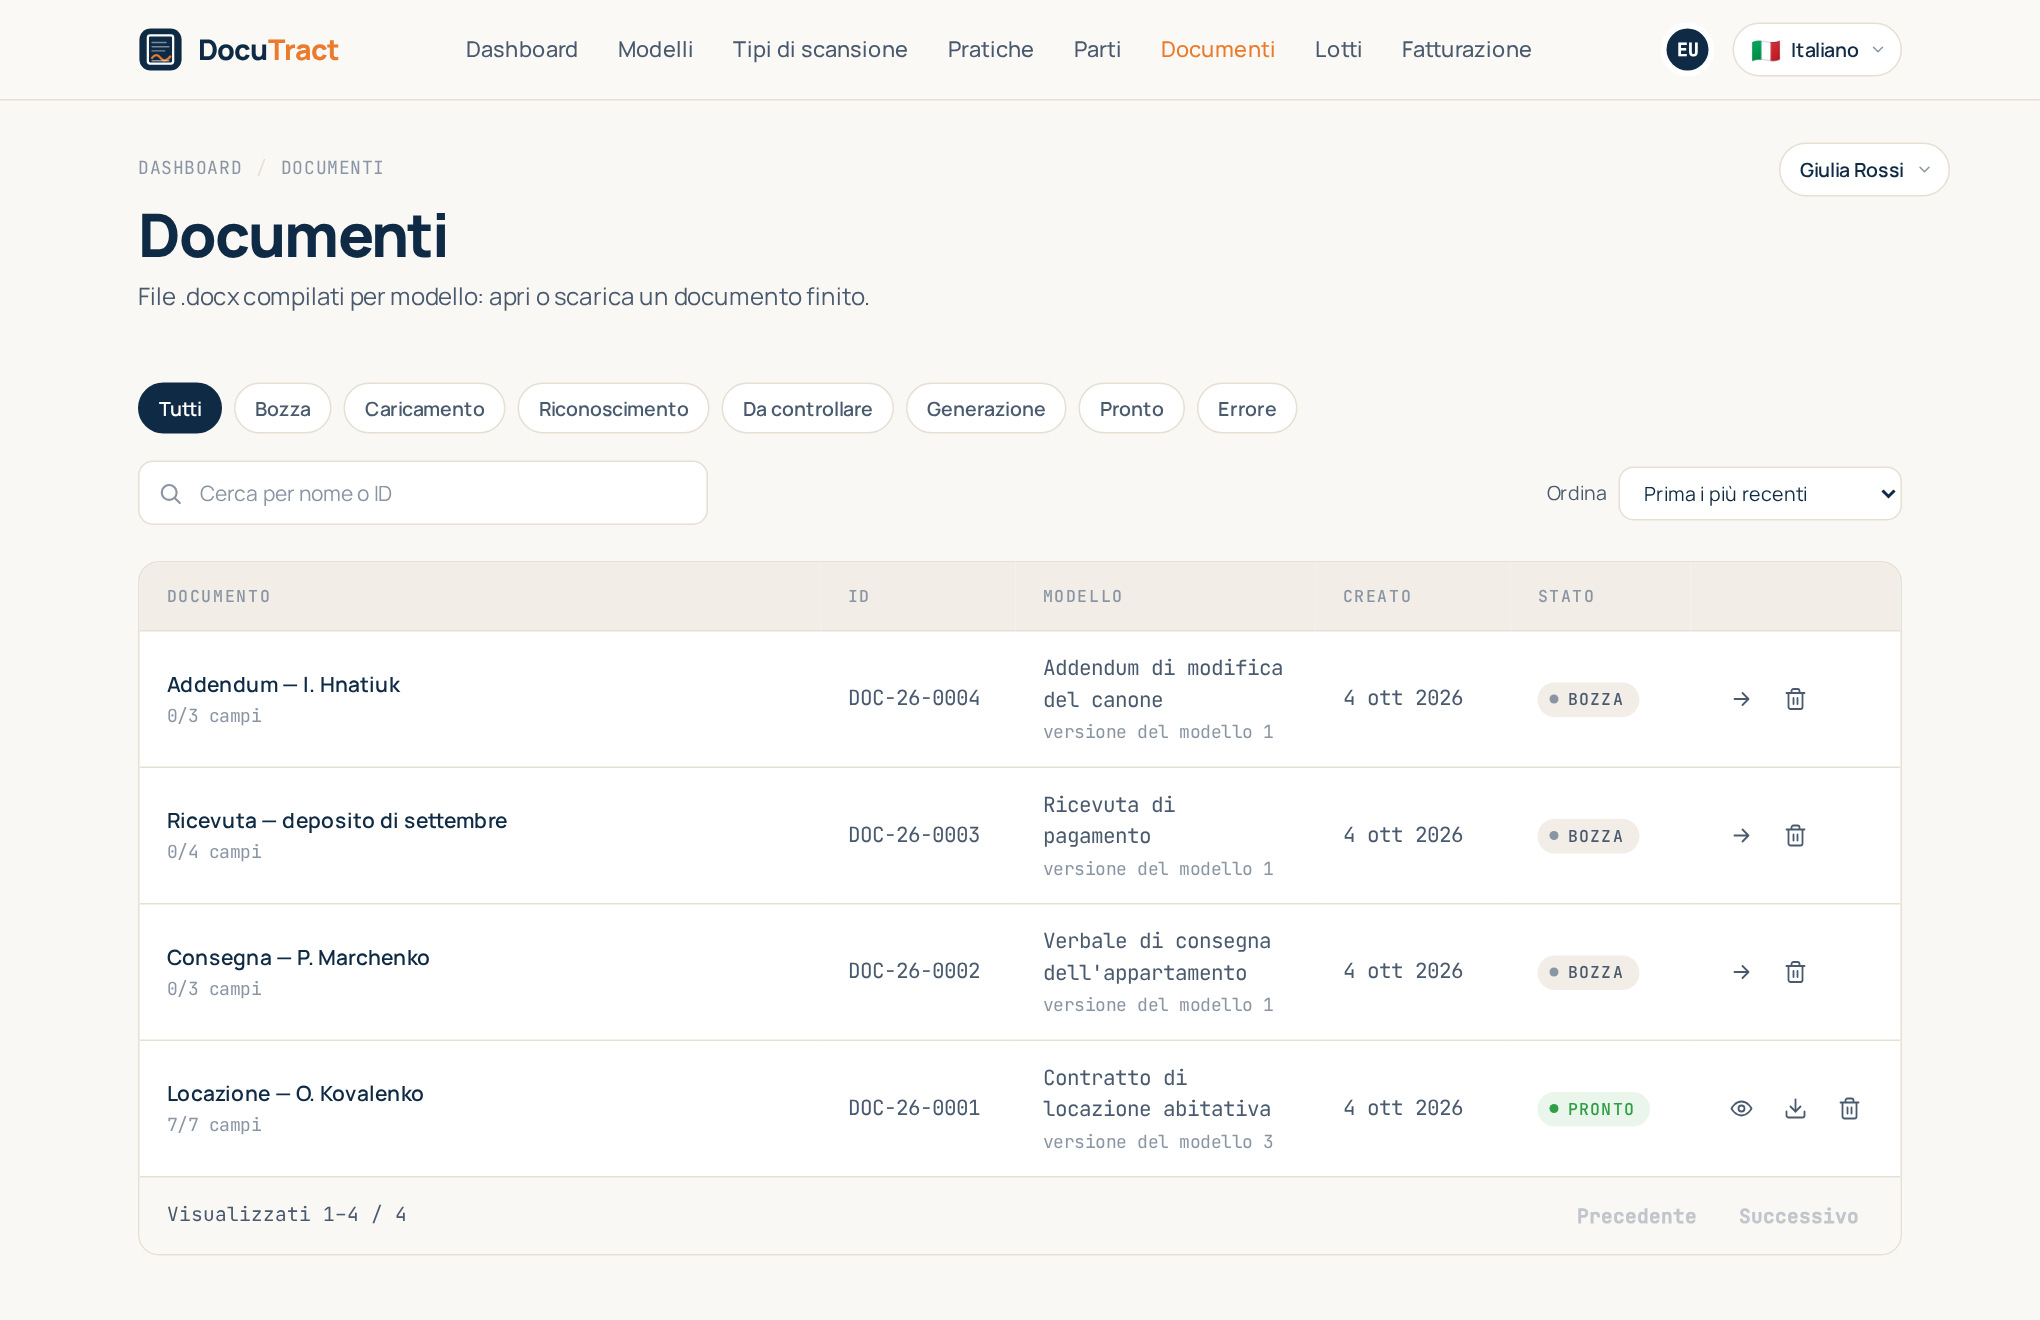Click the DASHBOARD breadcrumb link

[x=190, y=168]
